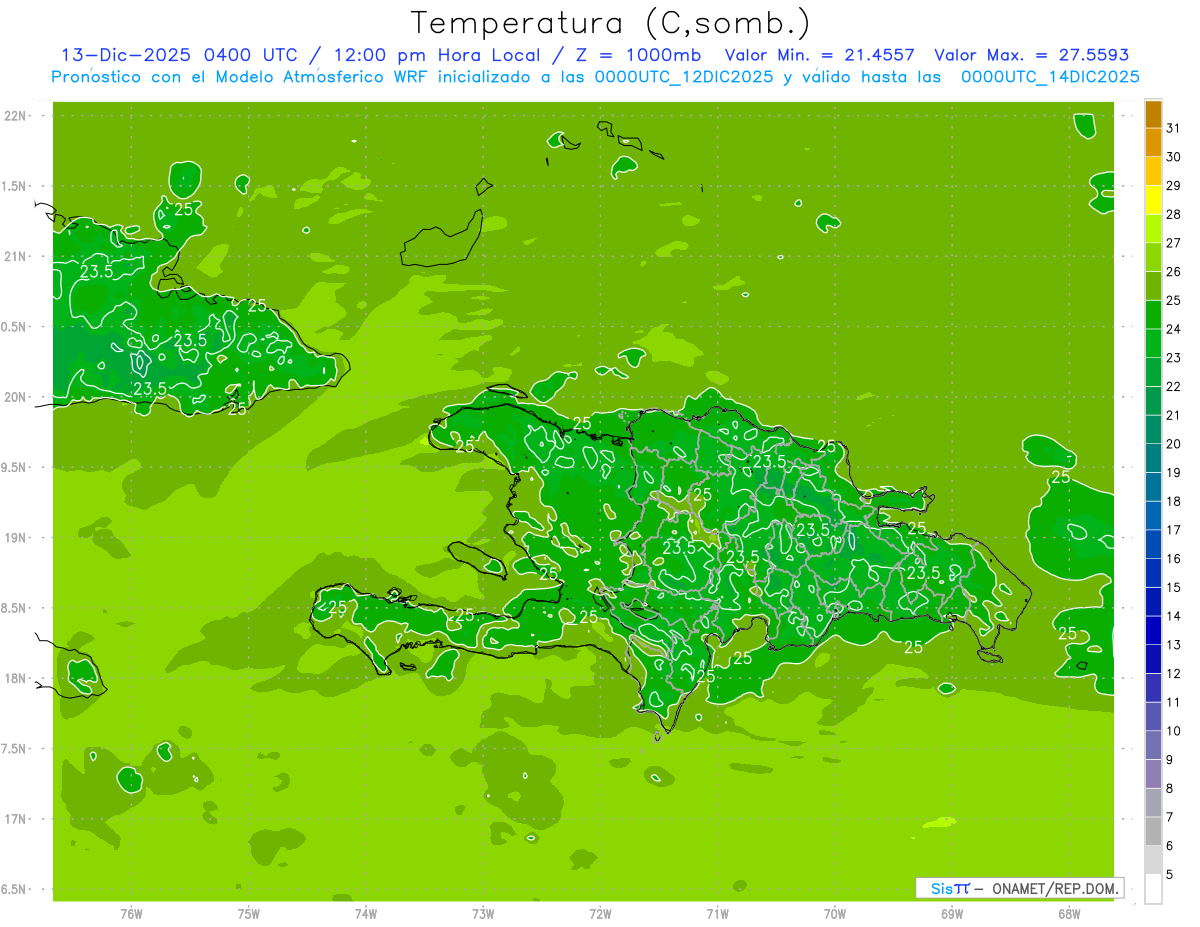1200x927 pixels.
Task: Click the legend value '15'
Action: point(1173,587)
